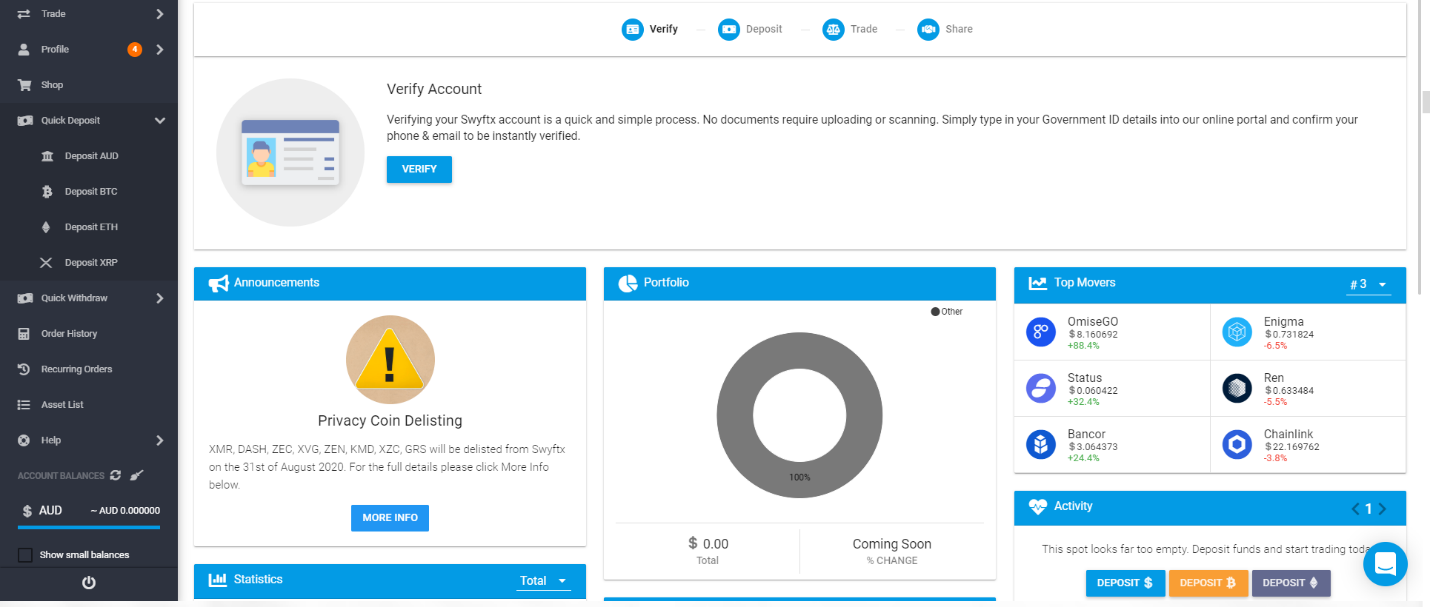The height and width of the screenshot is (607, 1430).
Task: Open Order History from sidebar
Action: (x=69, y=334)
